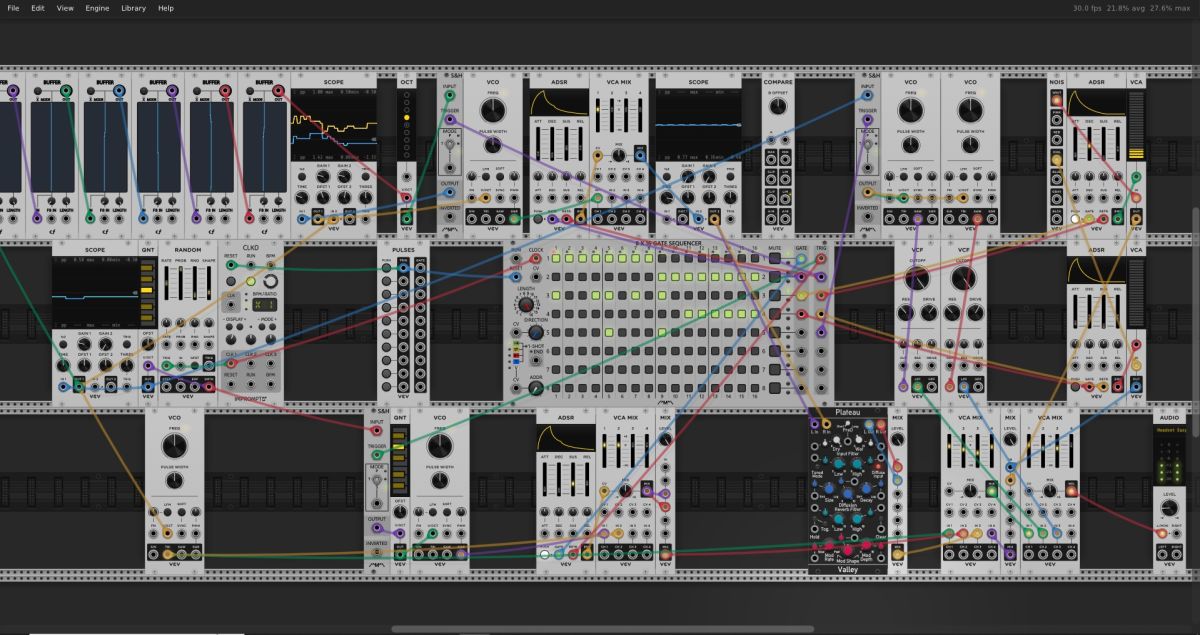Click the ADDR knob on gate sequencer
Screen dimensions: 1200x635
tap(536, 388)
